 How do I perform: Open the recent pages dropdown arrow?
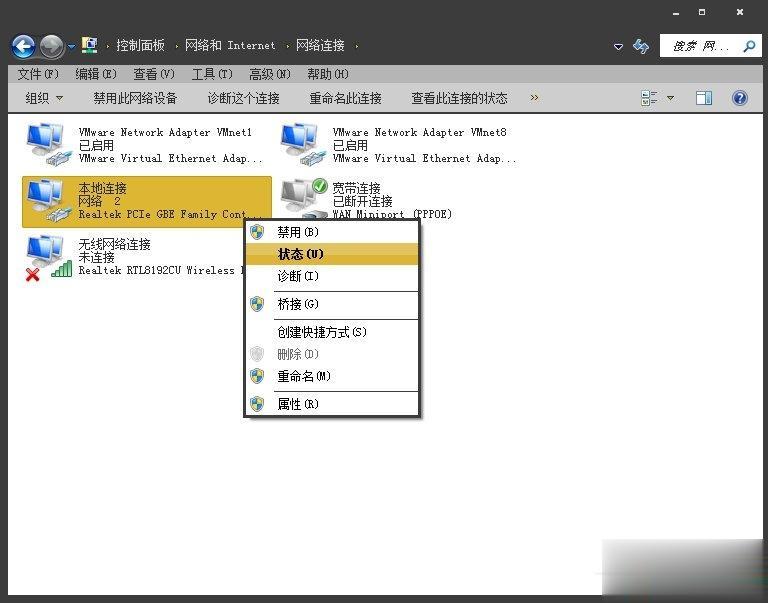(72, 47)
